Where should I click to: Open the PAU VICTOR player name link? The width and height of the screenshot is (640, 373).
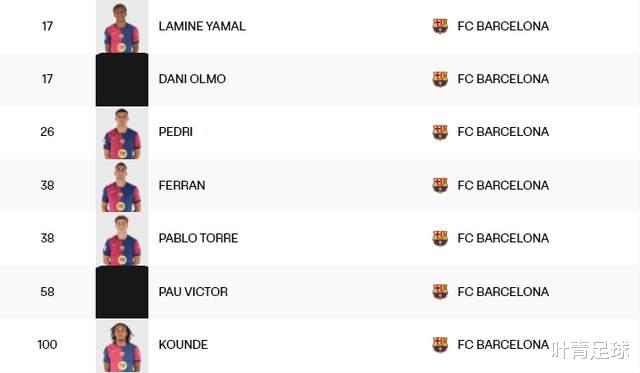[x=193, y=291]
